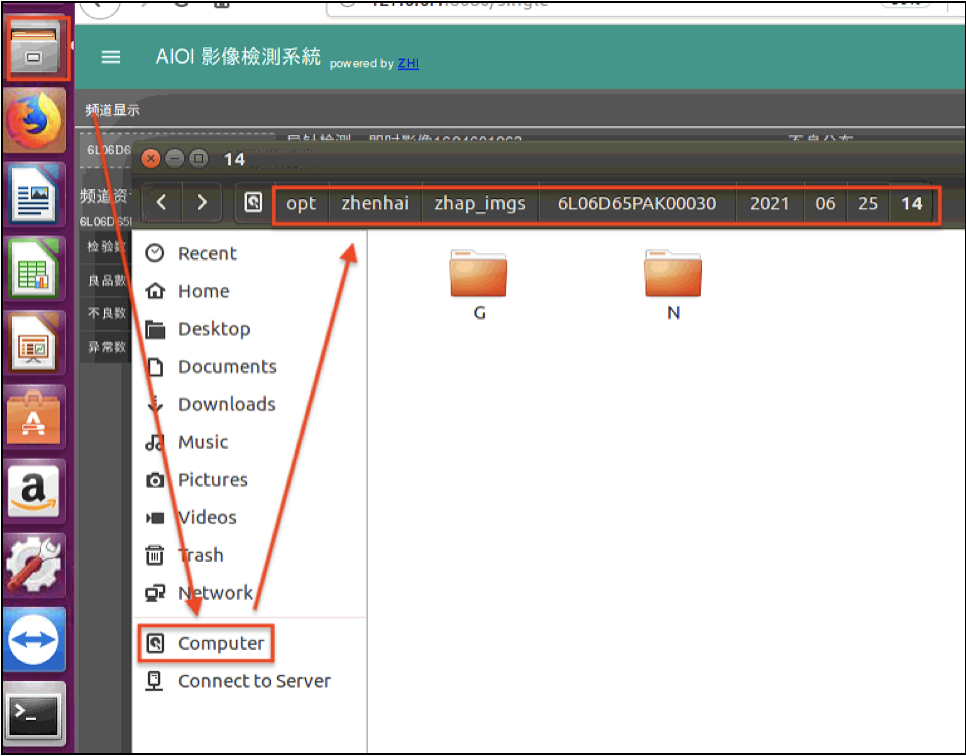Click the hamburger menu in AIOI header

click(x=111, y=58)
